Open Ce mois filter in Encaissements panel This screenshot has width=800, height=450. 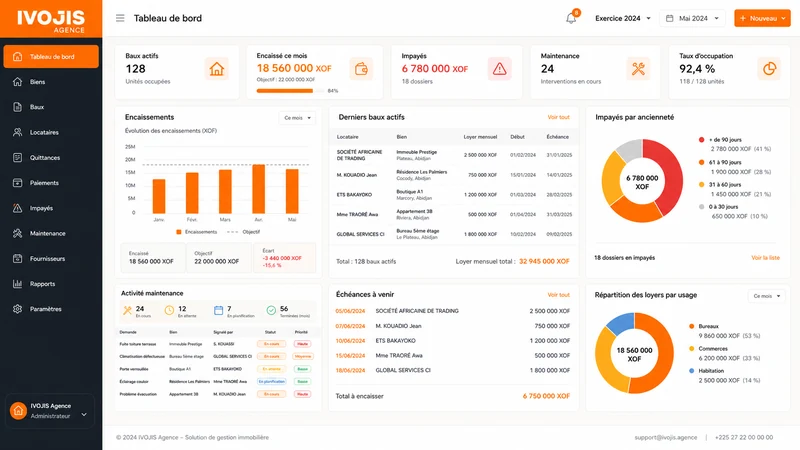point(297,118)
